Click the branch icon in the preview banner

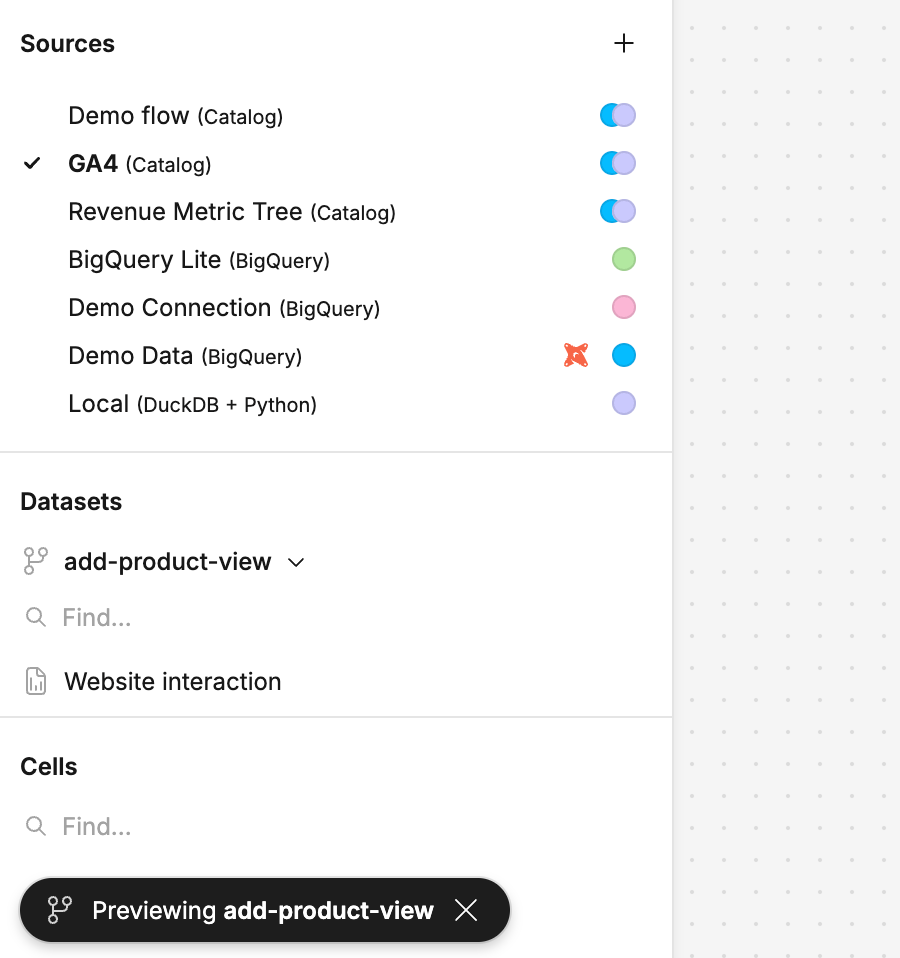pos(60,910)
